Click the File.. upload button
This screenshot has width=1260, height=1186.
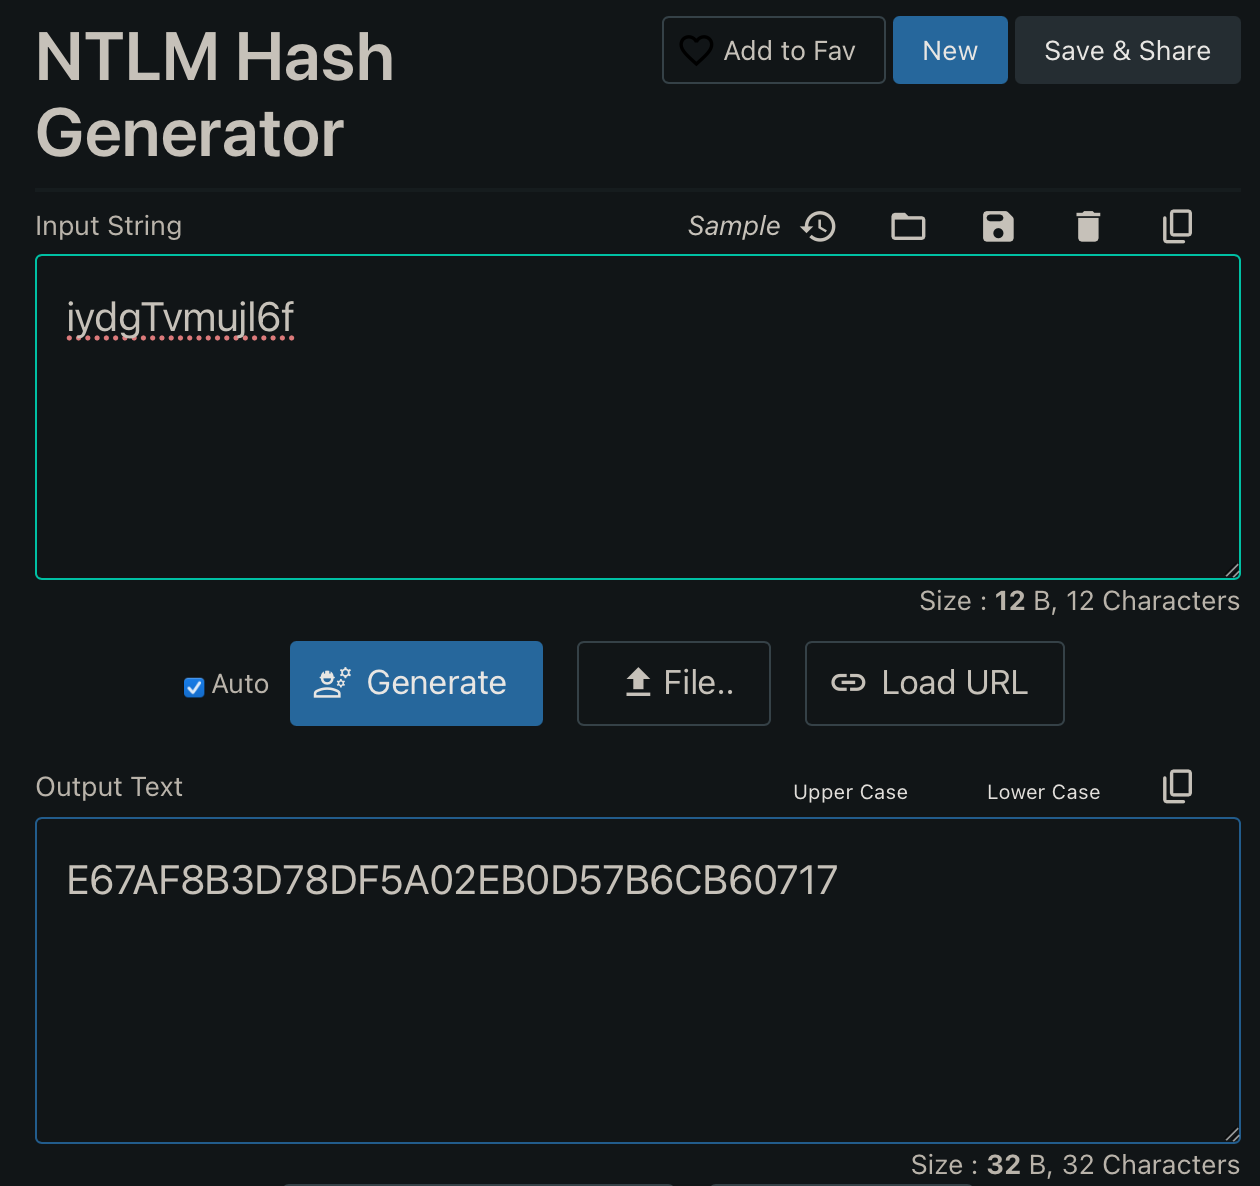point(674,683)
